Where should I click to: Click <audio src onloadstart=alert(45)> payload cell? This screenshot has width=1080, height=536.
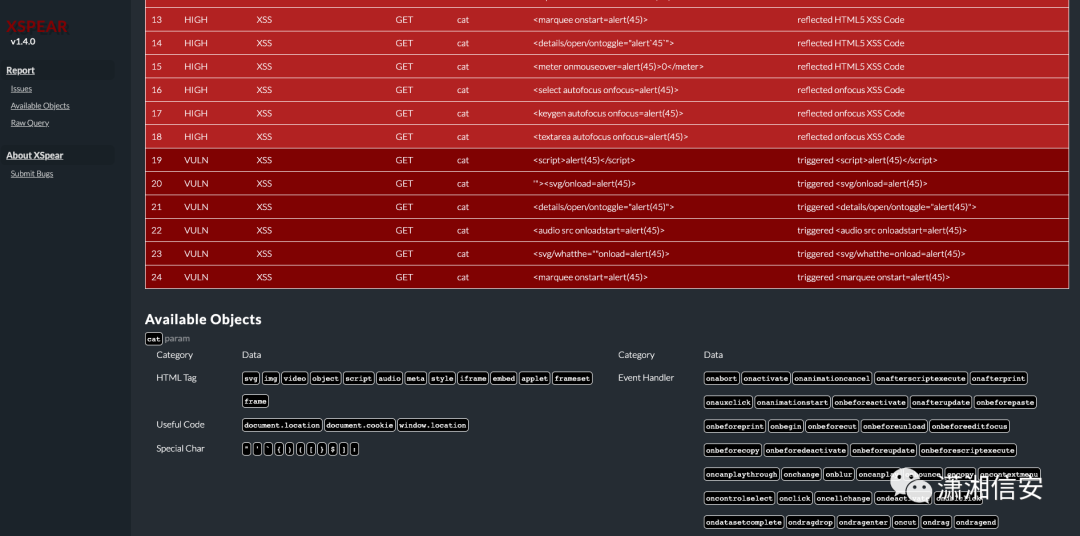[599, 230]
